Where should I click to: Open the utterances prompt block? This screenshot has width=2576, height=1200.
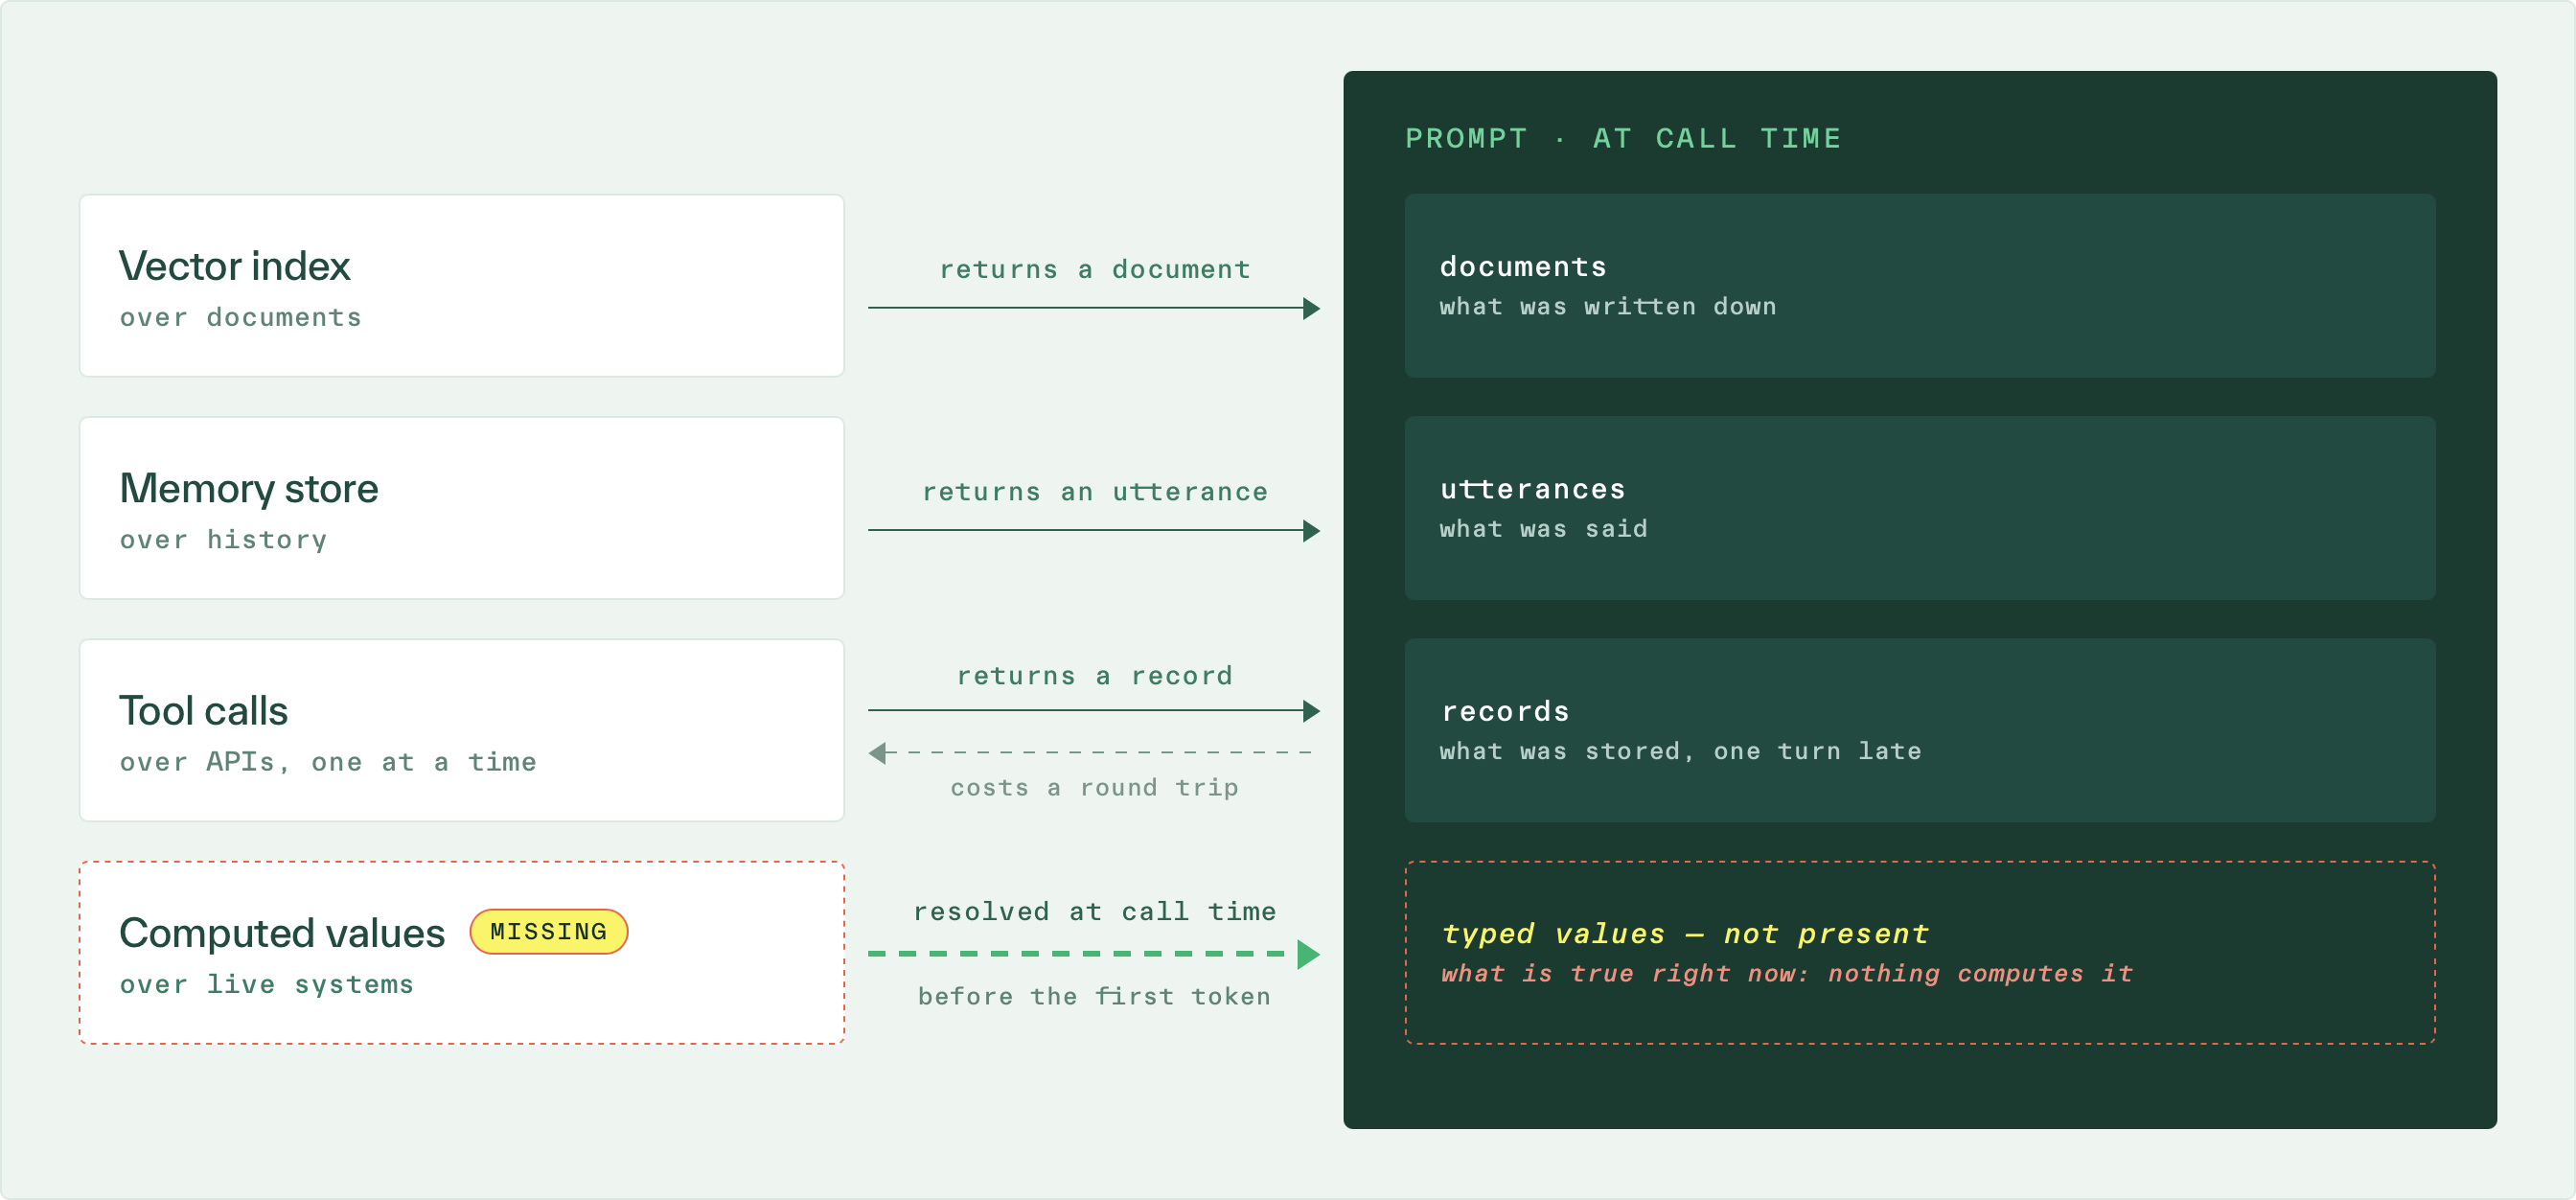(x=1919, y=508)
